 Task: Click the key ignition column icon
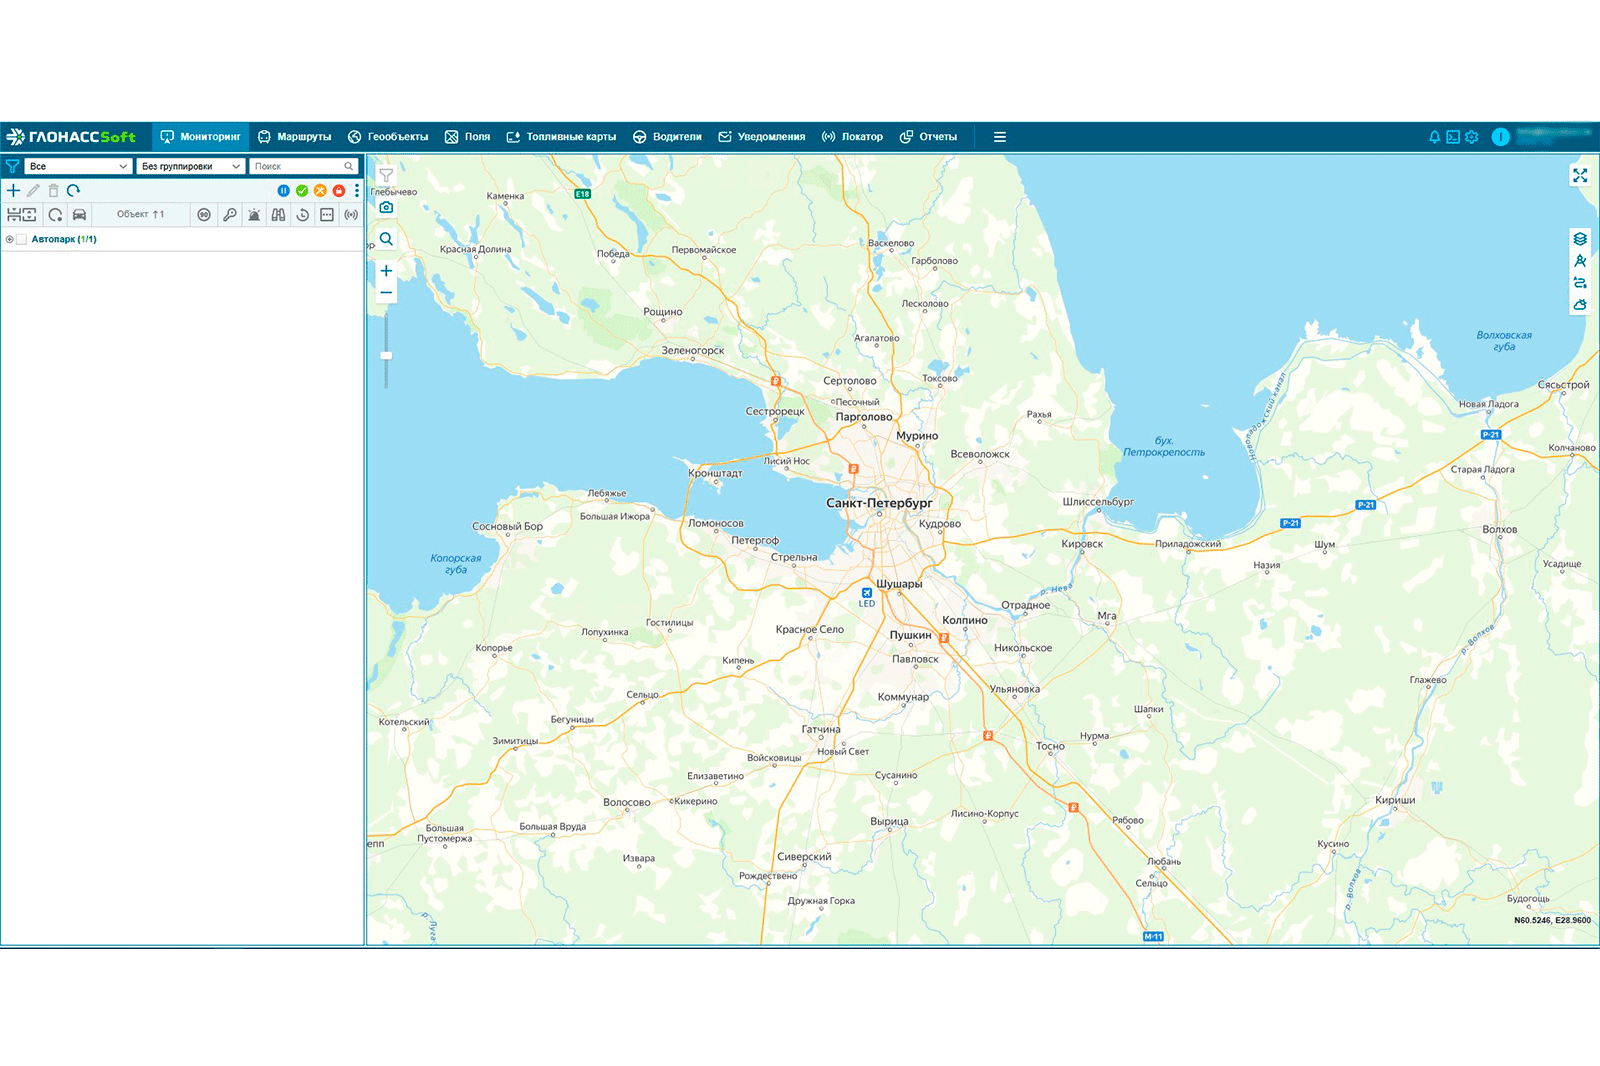pyautogui.click(x=230, y=214)
